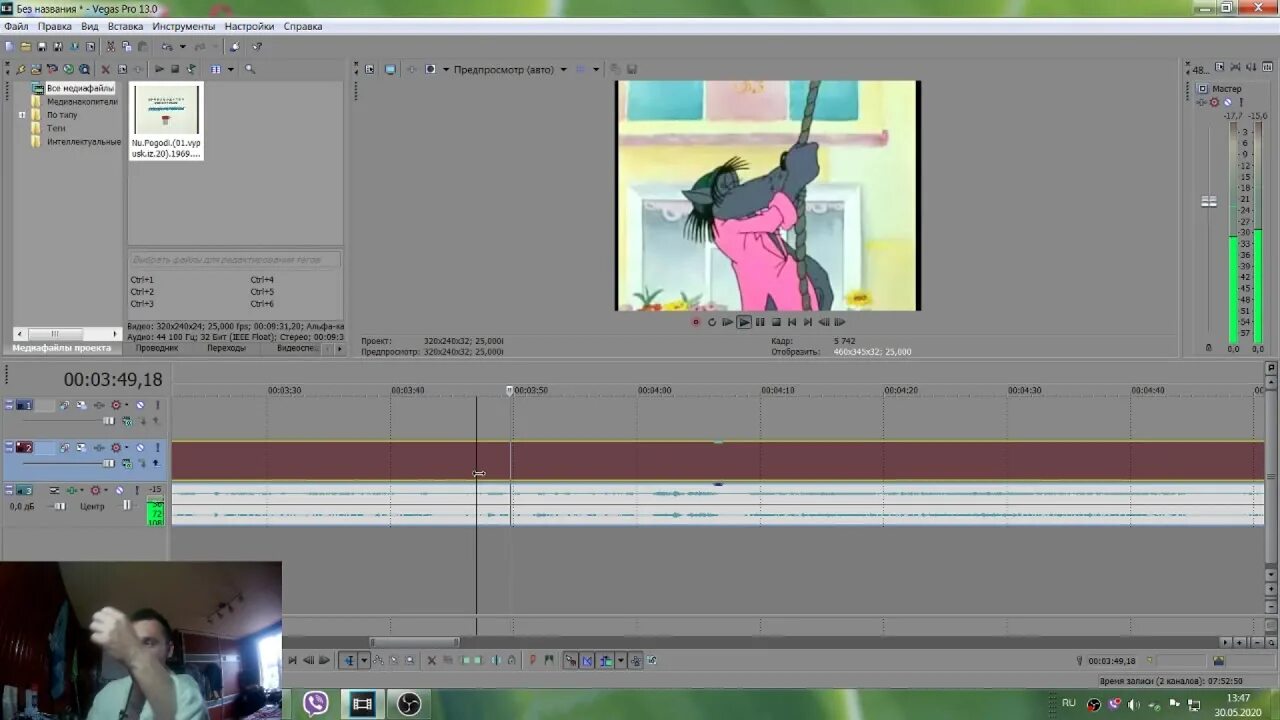Switch to the Медиафайлы проекта tab
This screenshot has width=1280, height=720.
[x=62, y=348]
